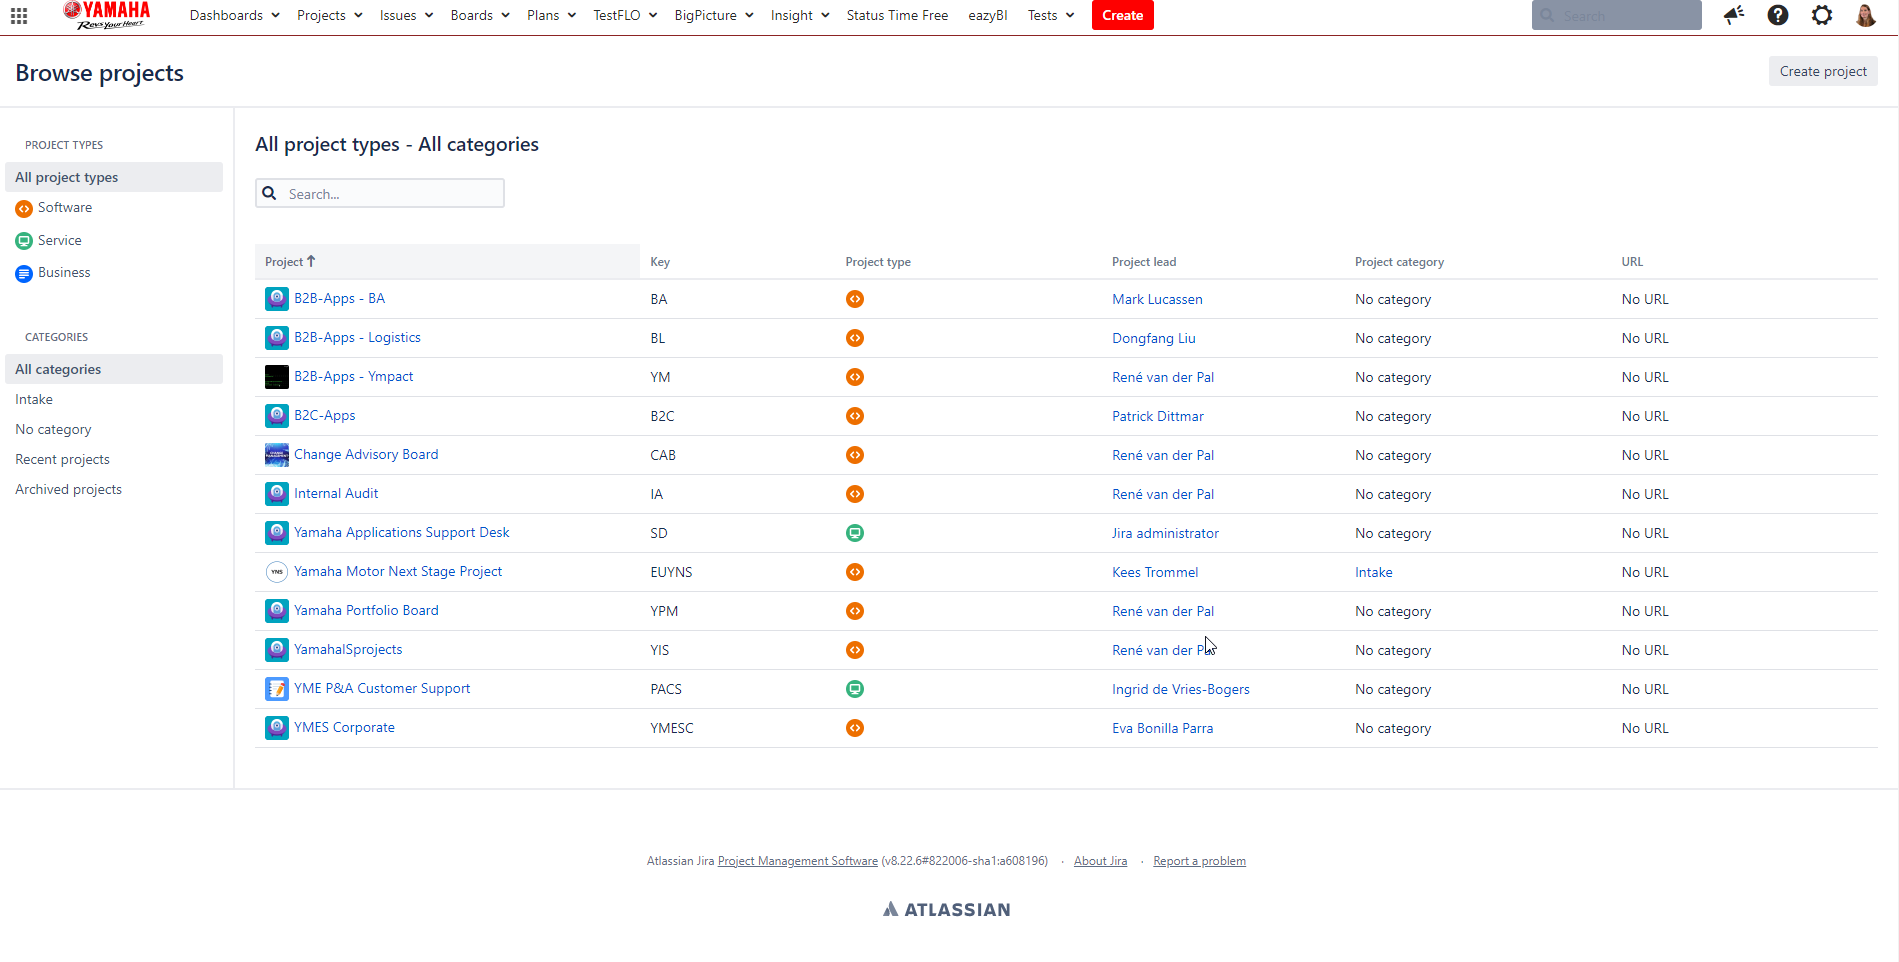Open the Report a problem link
Viewport: 1899px width, 962px height.
pos(1199,861)
